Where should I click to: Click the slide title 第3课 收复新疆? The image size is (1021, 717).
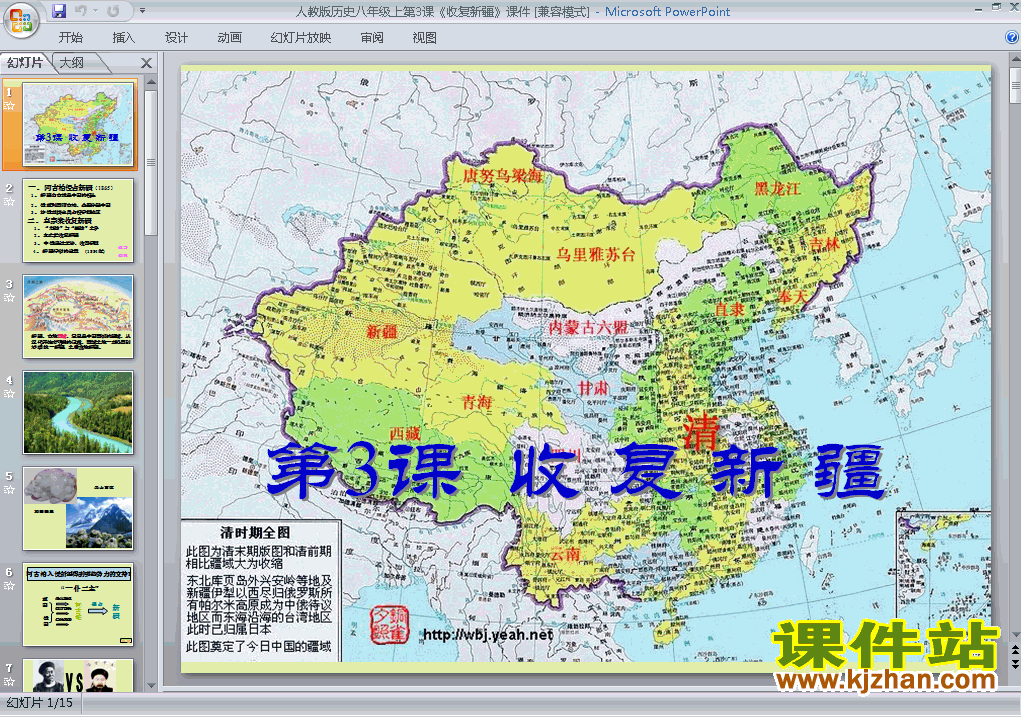pyautogui.click(x=576, y=471)
